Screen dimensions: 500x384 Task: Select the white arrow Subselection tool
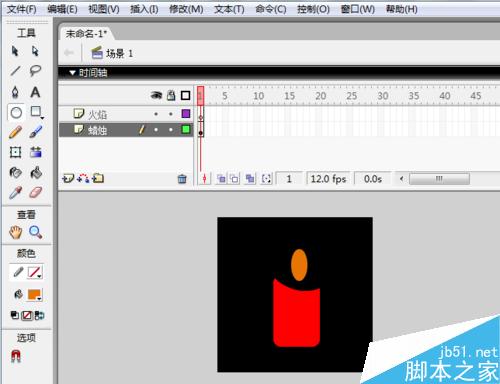pos(35,51)
